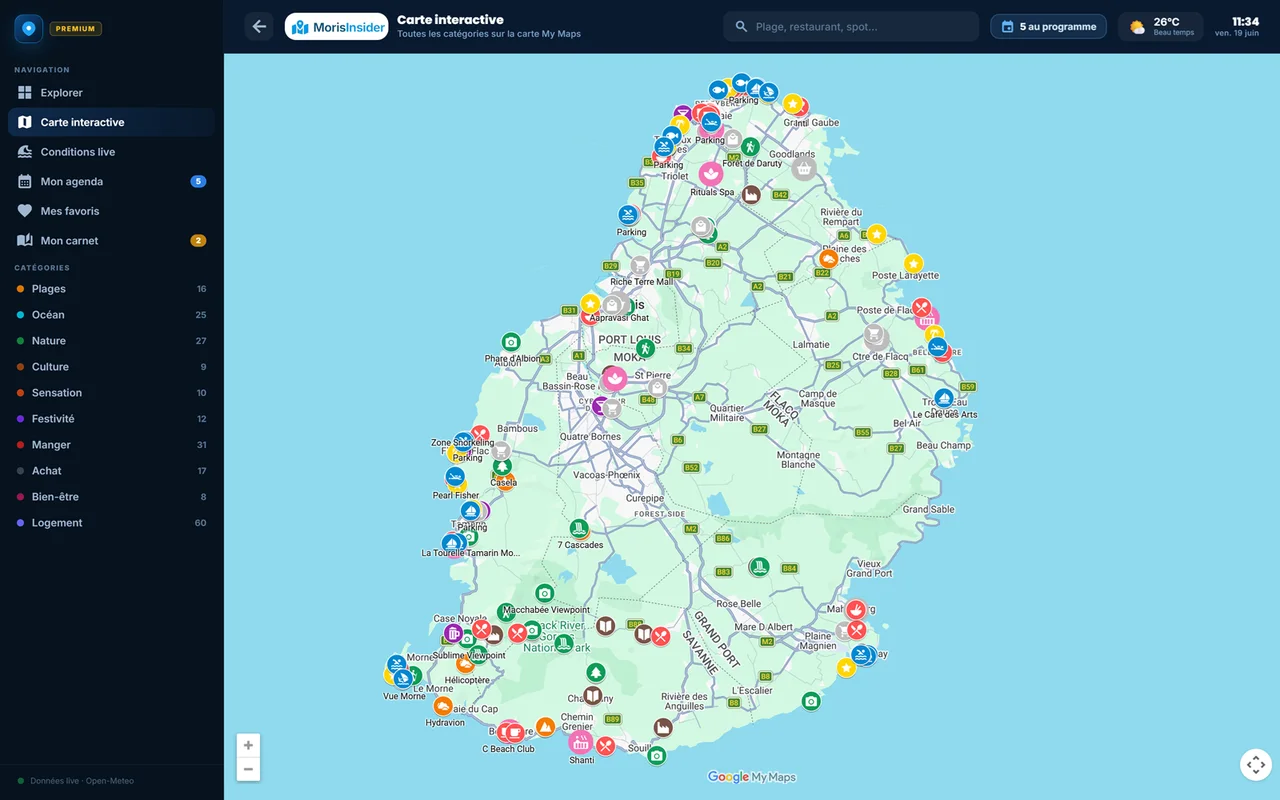Screen dimensions: 1280x800
Task: Select the Poste Lafayette yellow star marker
Action: click(x=913, y=264)
